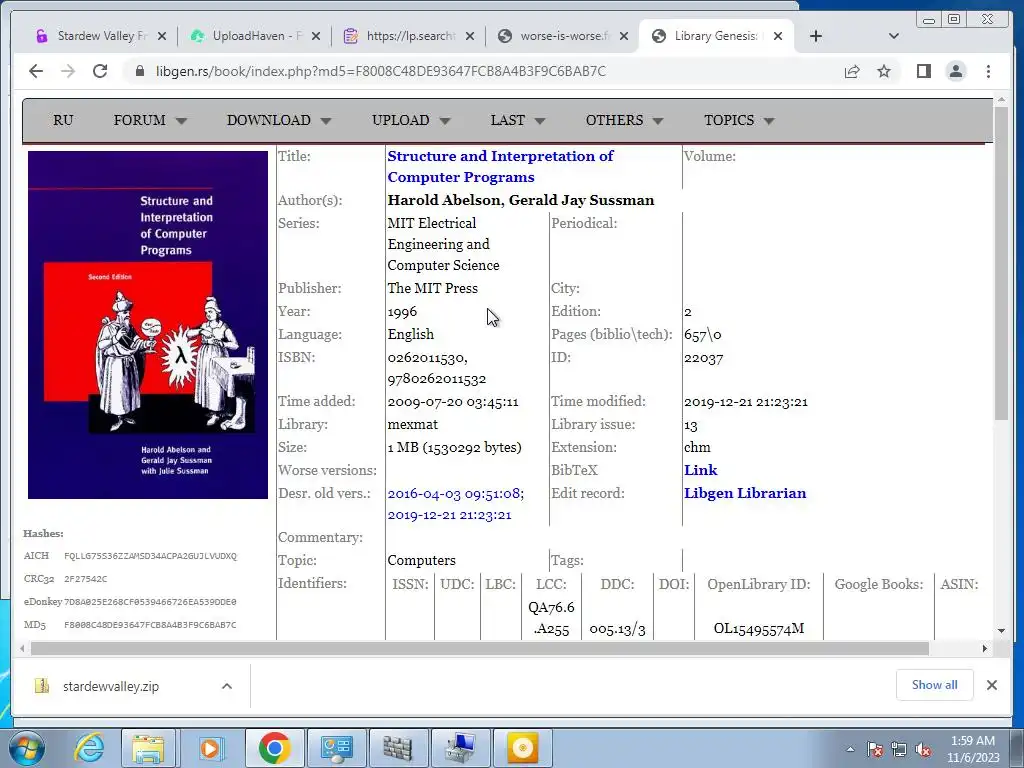Image resolution: width=1024 pixels, height=768 pixels.
Task: Go back to previous page
Action: pos(36,71)
